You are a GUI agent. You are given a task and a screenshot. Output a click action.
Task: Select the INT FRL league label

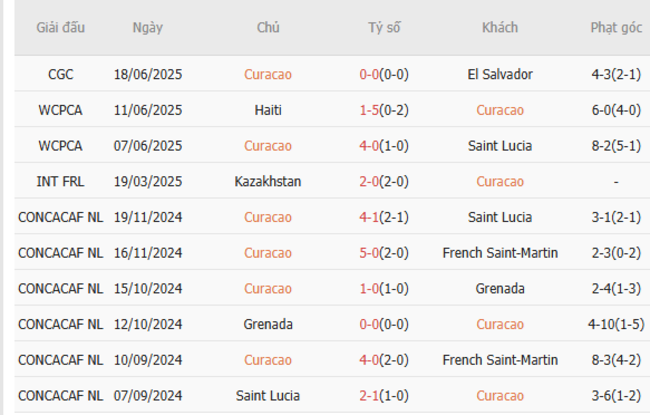tap(60, 181)
